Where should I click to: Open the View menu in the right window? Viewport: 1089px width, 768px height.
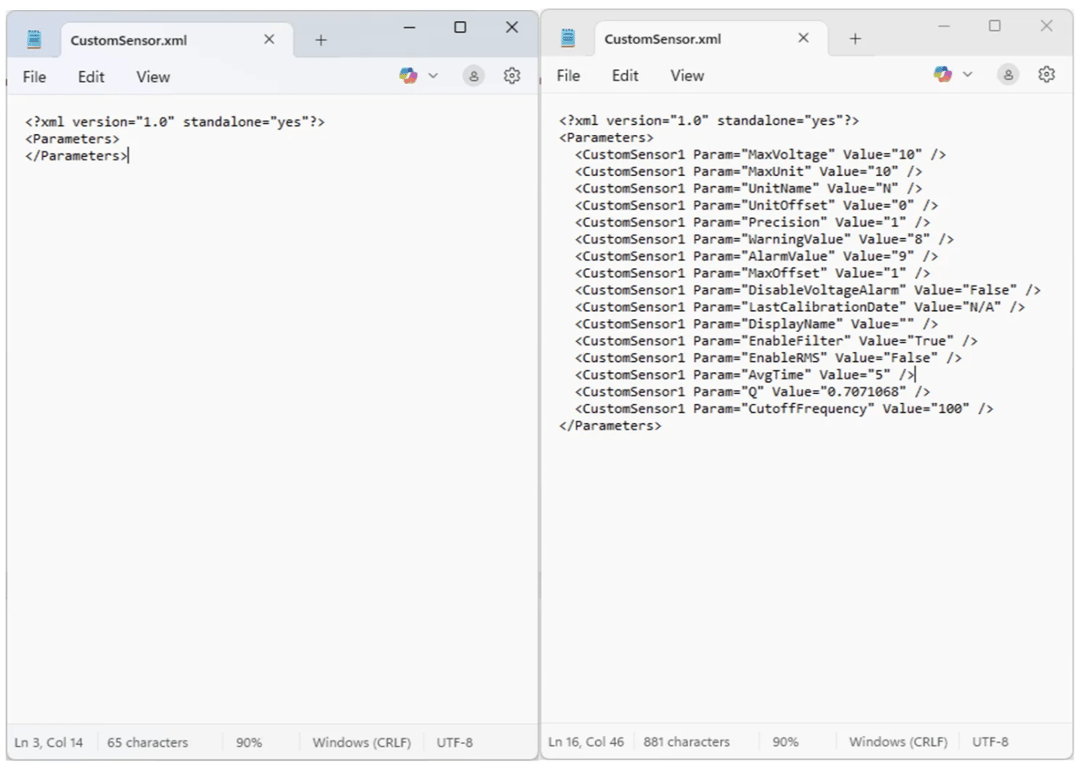687,75
